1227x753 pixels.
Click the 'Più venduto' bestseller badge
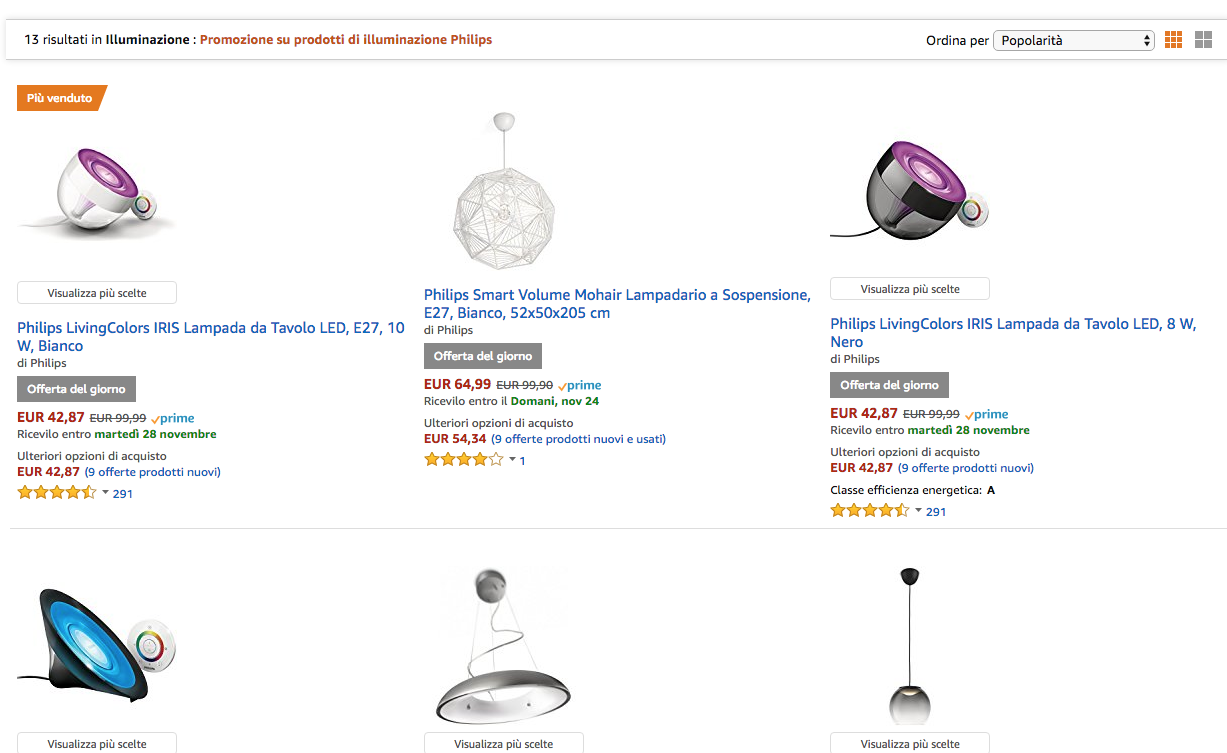click(60, 98)
